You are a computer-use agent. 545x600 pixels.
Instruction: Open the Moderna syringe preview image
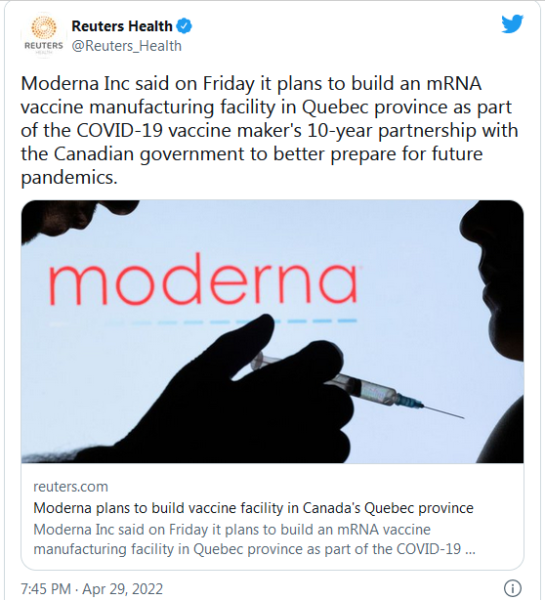click(272, 331)
